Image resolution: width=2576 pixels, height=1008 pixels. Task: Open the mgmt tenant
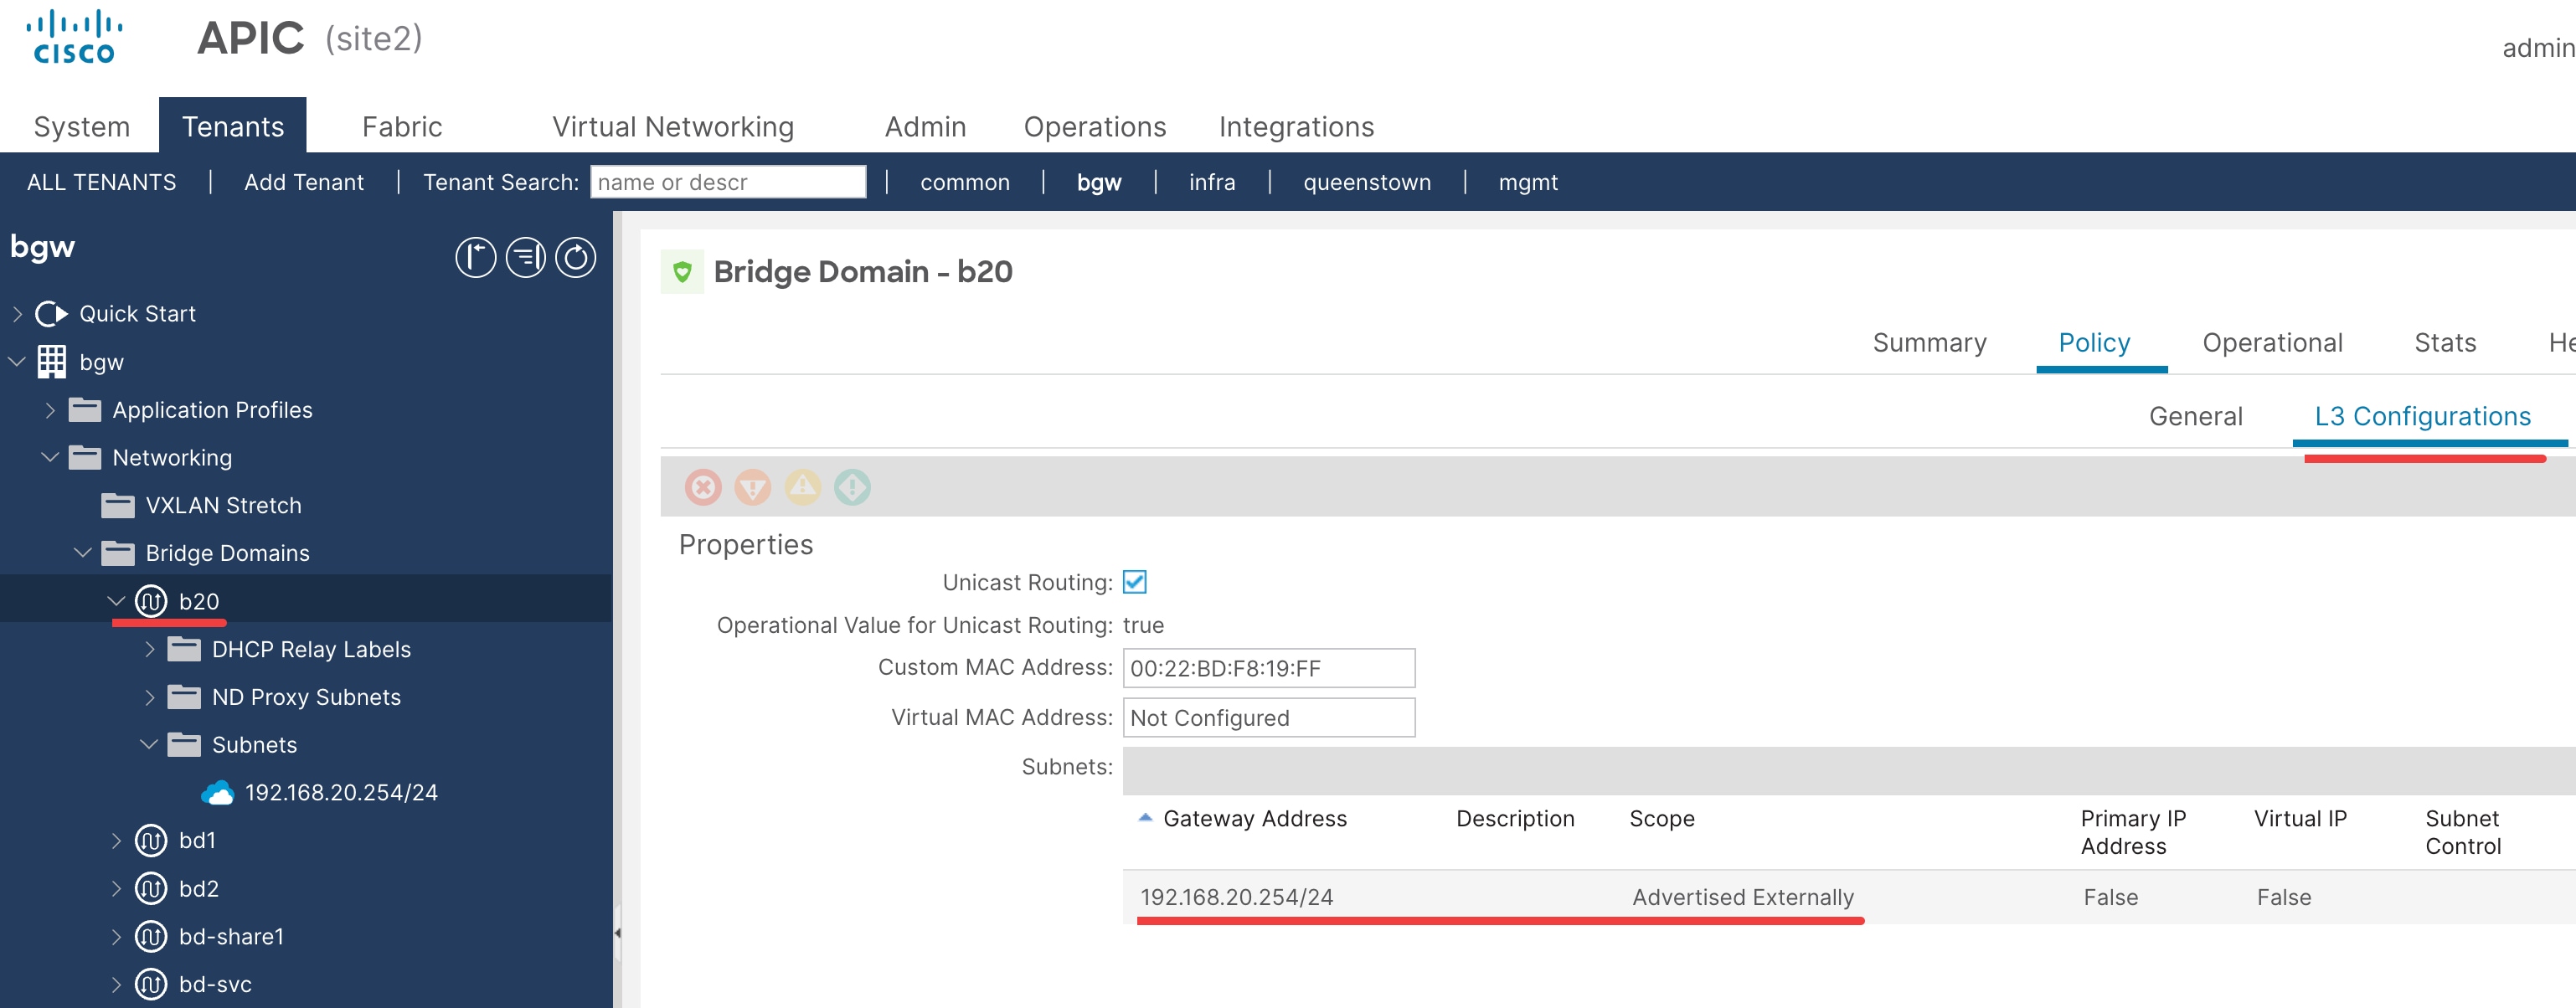tap(1528, 182)
